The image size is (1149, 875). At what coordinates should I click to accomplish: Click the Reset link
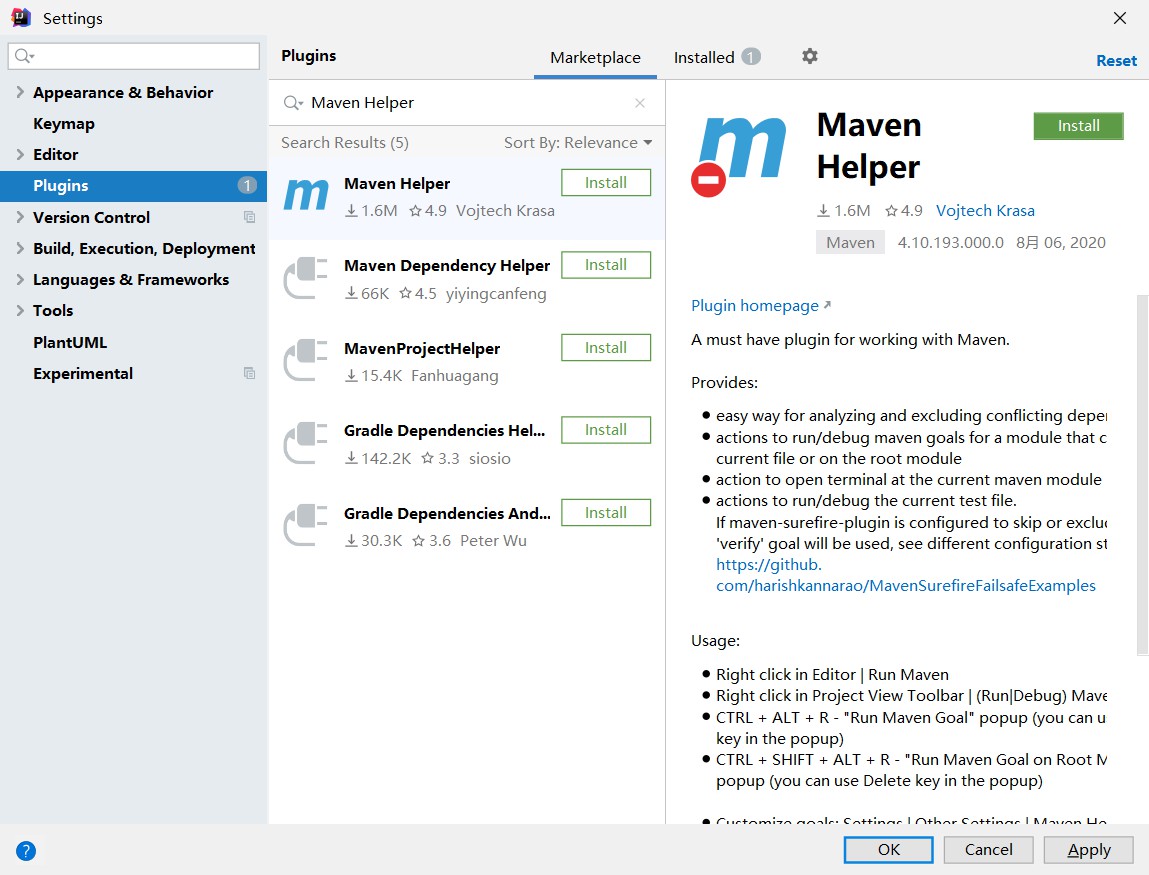pos(1116,61)
